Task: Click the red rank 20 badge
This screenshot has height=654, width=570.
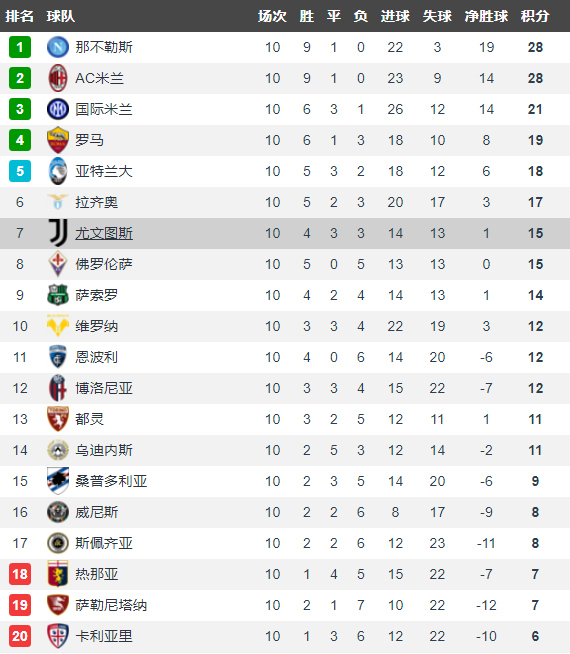Action: click(x=20, y=636)
